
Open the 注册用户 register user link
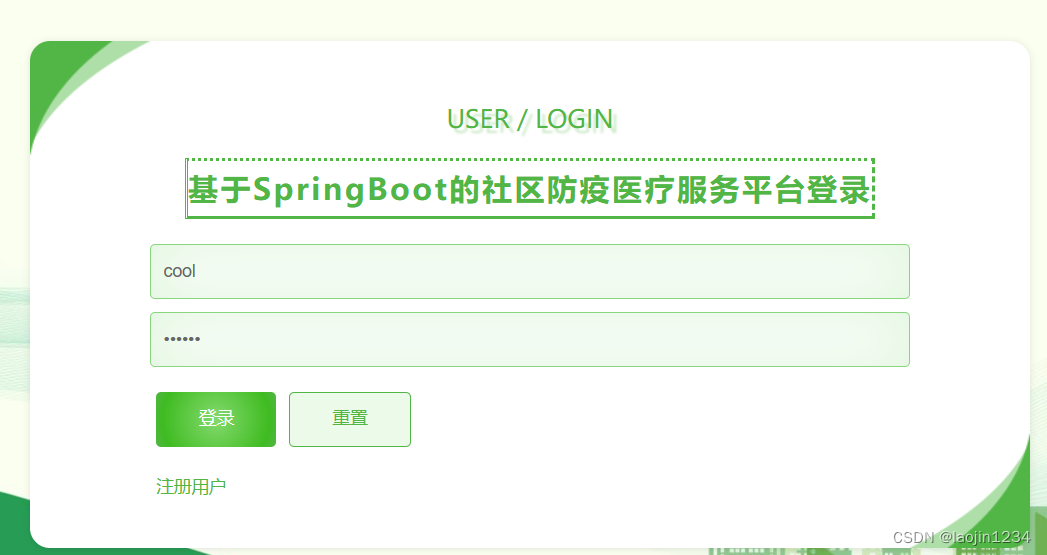pyautogui.click(x=191, y=486)
